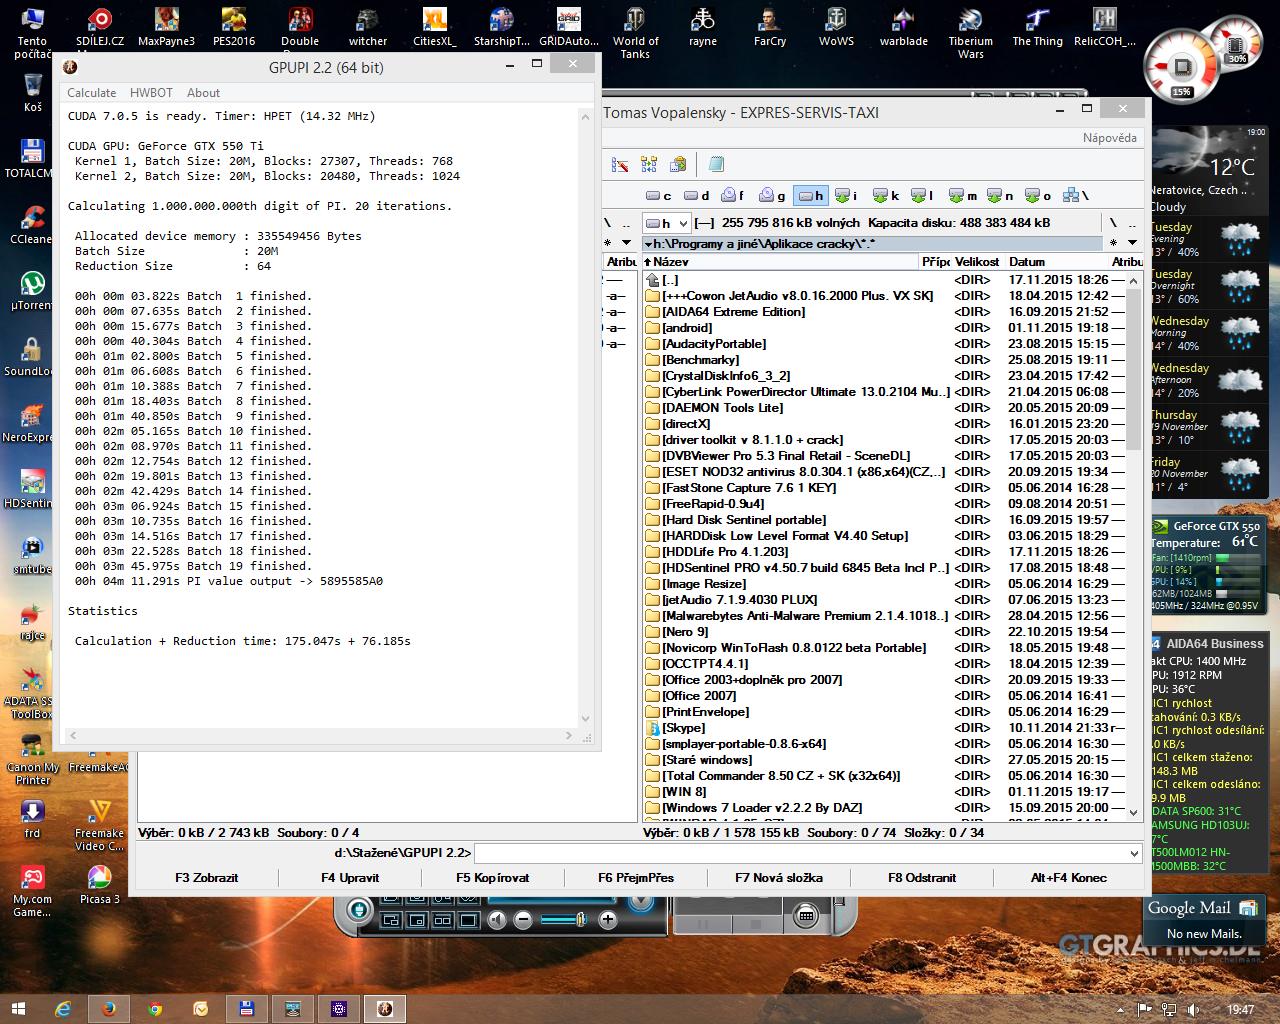Open Firefox from the taskbar
The height and width of the screenshot is (1024, 1280).
(x=109, y=1009)
